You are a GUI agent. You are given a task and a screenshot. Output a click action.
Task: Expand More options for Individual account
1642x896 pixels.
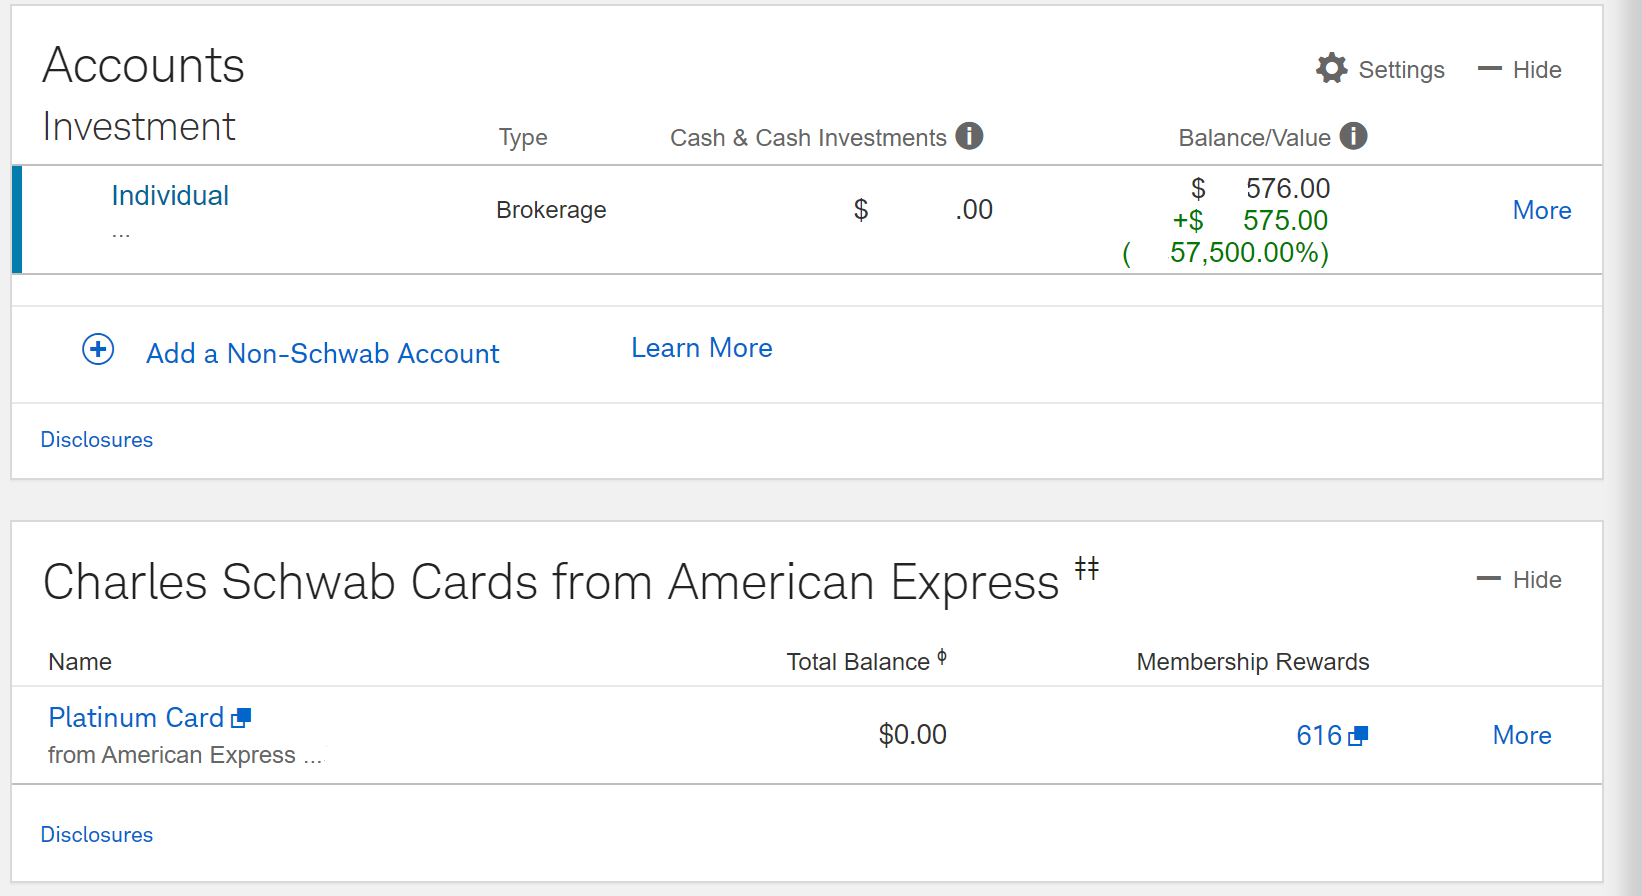coord(1542,210)
